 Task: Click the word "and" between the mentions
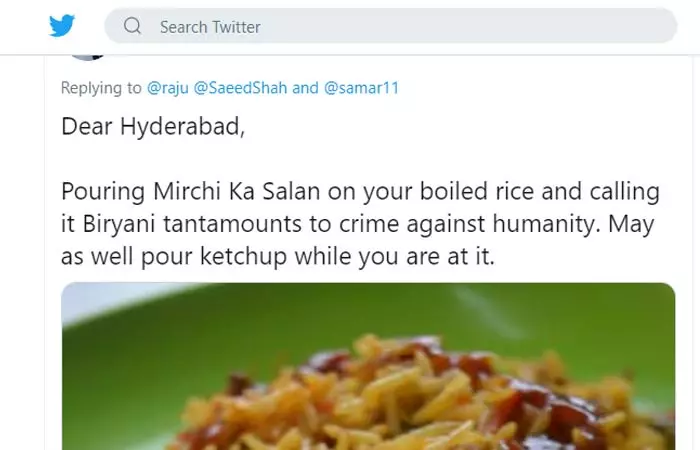point(305,88)
